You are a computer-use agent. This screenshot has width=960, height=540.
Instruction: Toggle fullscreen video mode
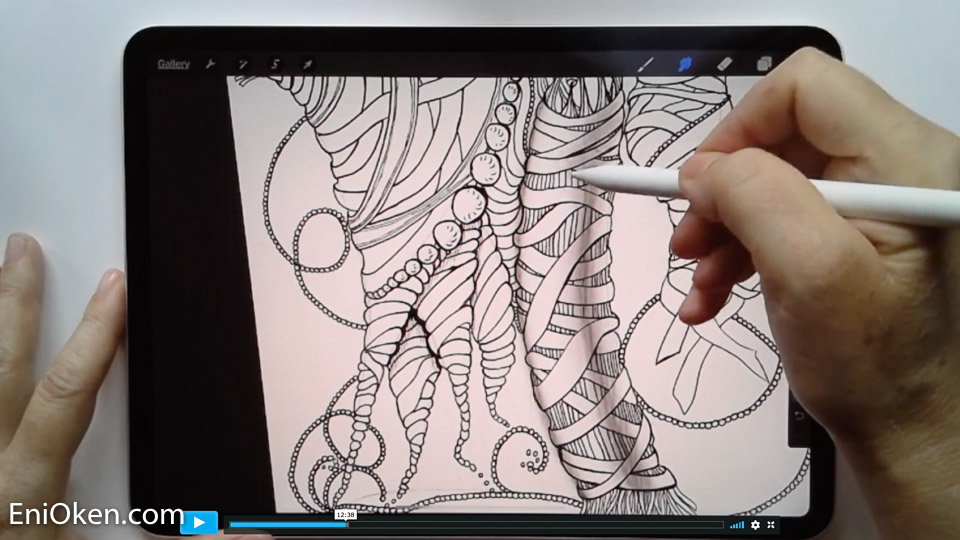pyautogui.click(x=771, y=525)
